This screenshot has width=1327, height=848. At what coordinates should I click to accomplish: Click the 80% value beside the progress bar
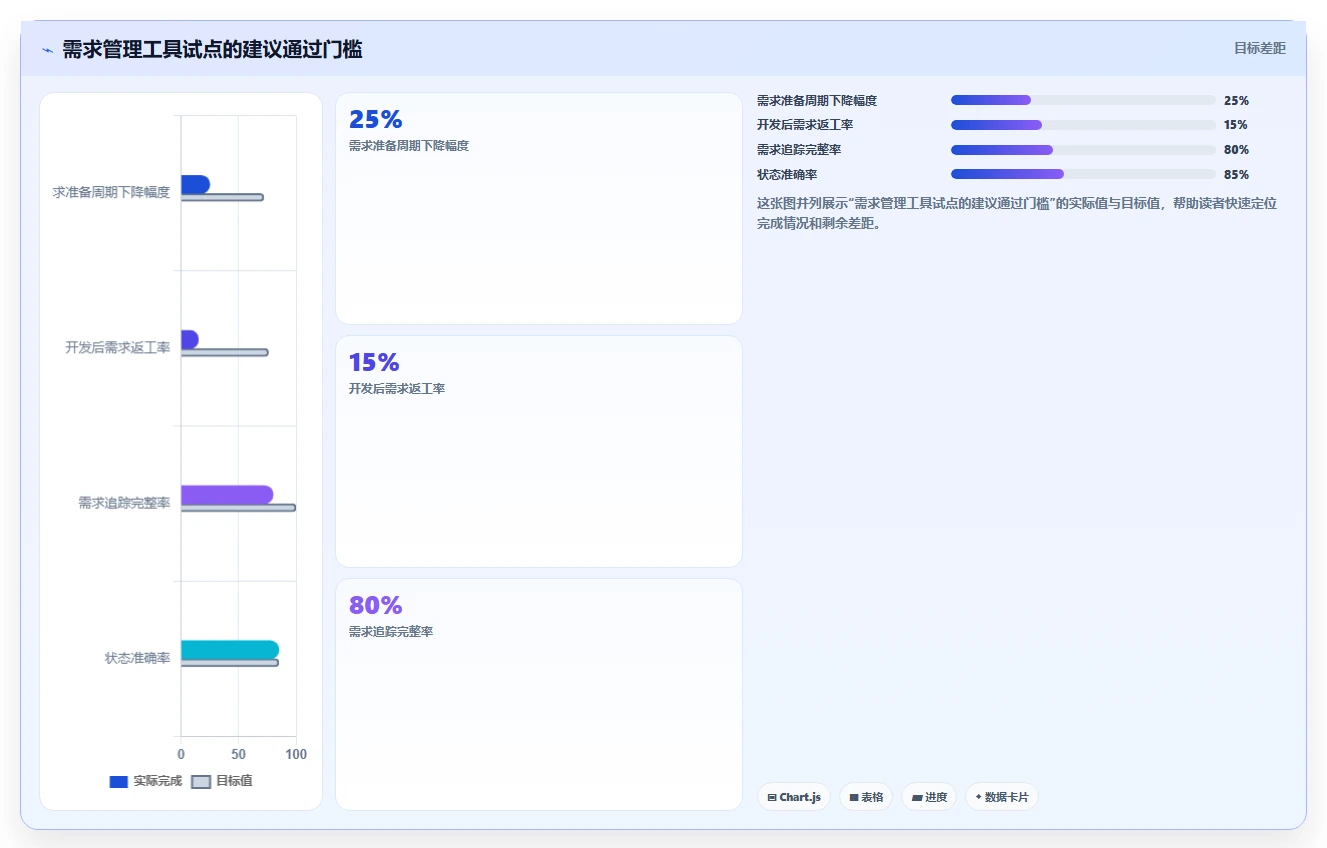[1236, 150]
